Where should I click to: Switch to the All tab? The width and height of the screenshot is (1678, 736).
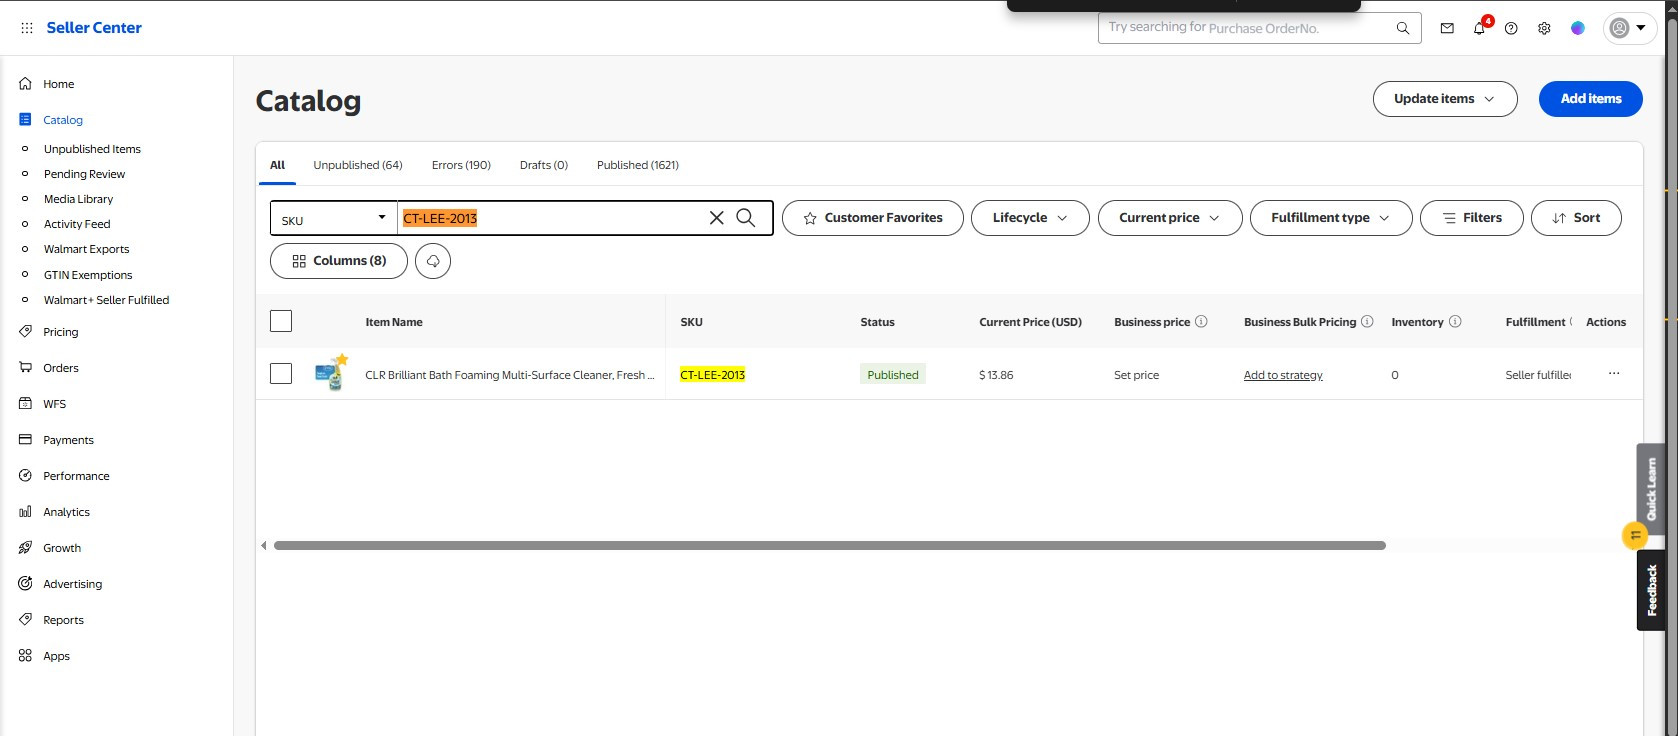[x=278, y=165]
